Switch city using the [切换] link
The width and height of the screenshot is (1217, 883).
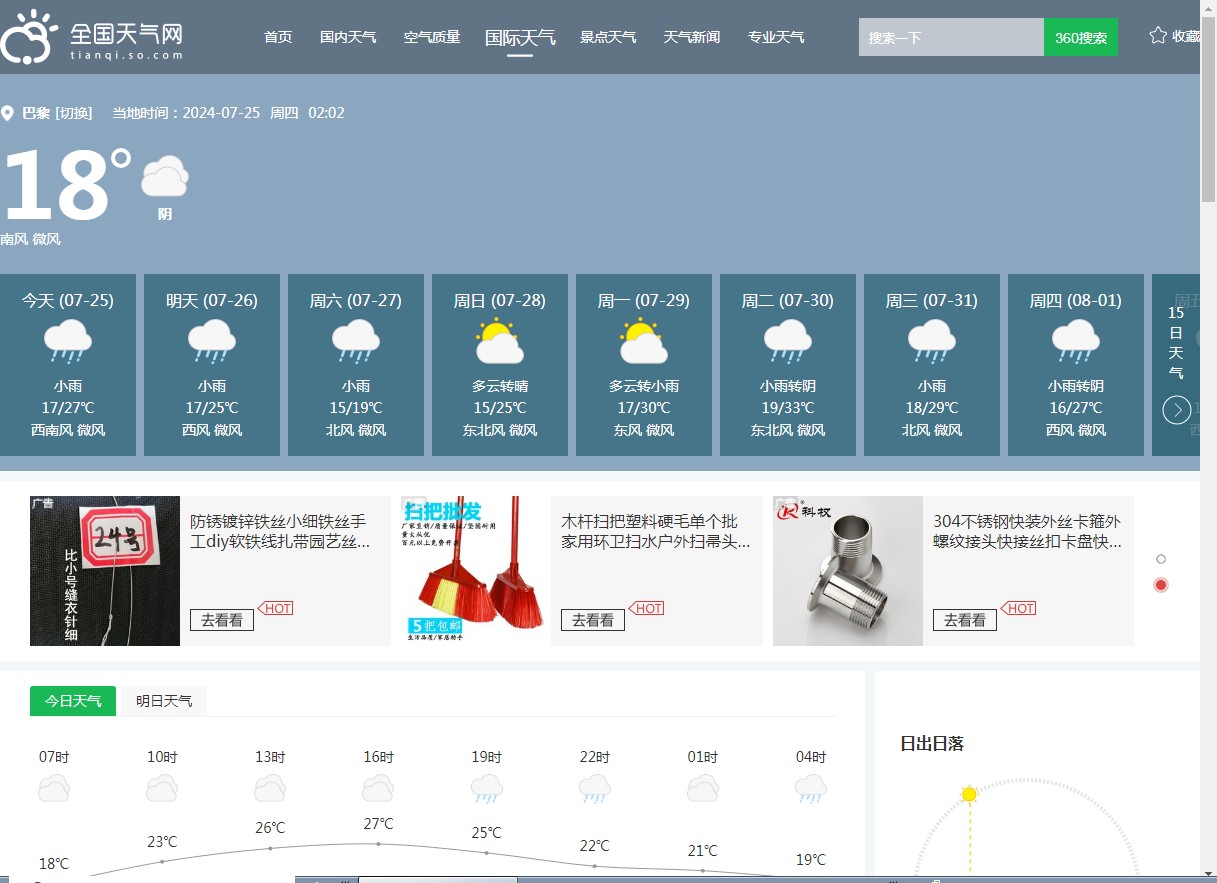pos(74,113)
